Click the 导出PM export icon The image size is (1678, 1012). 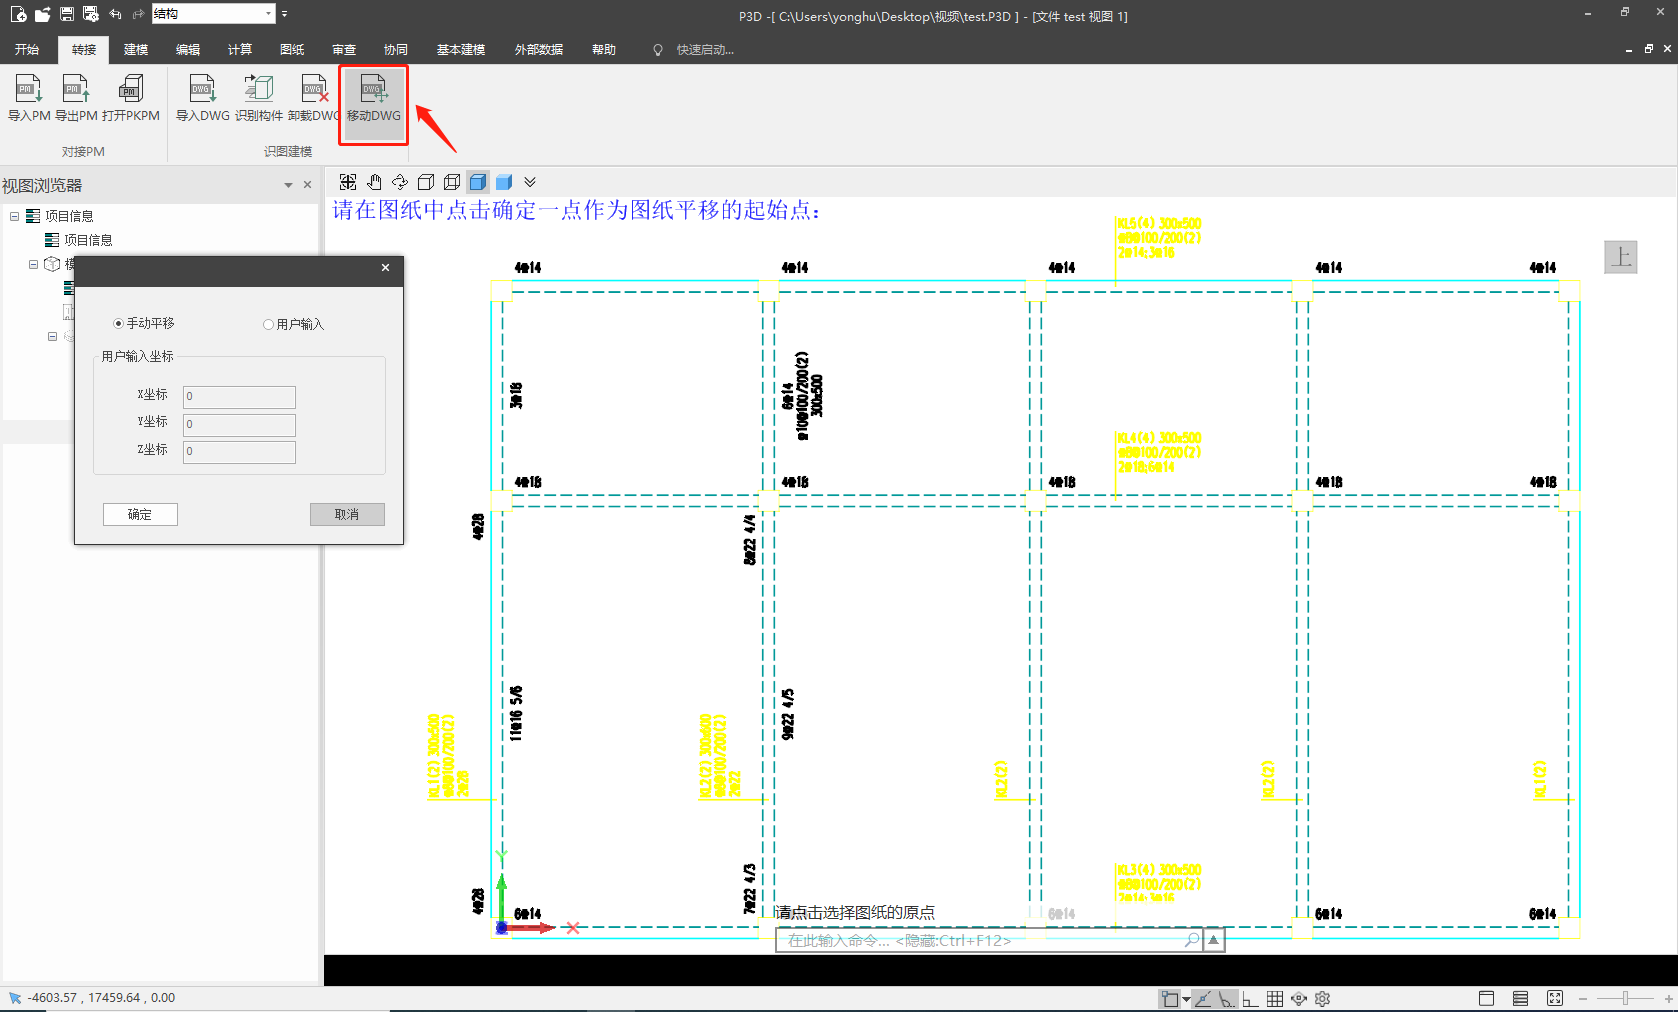point(76,90)
